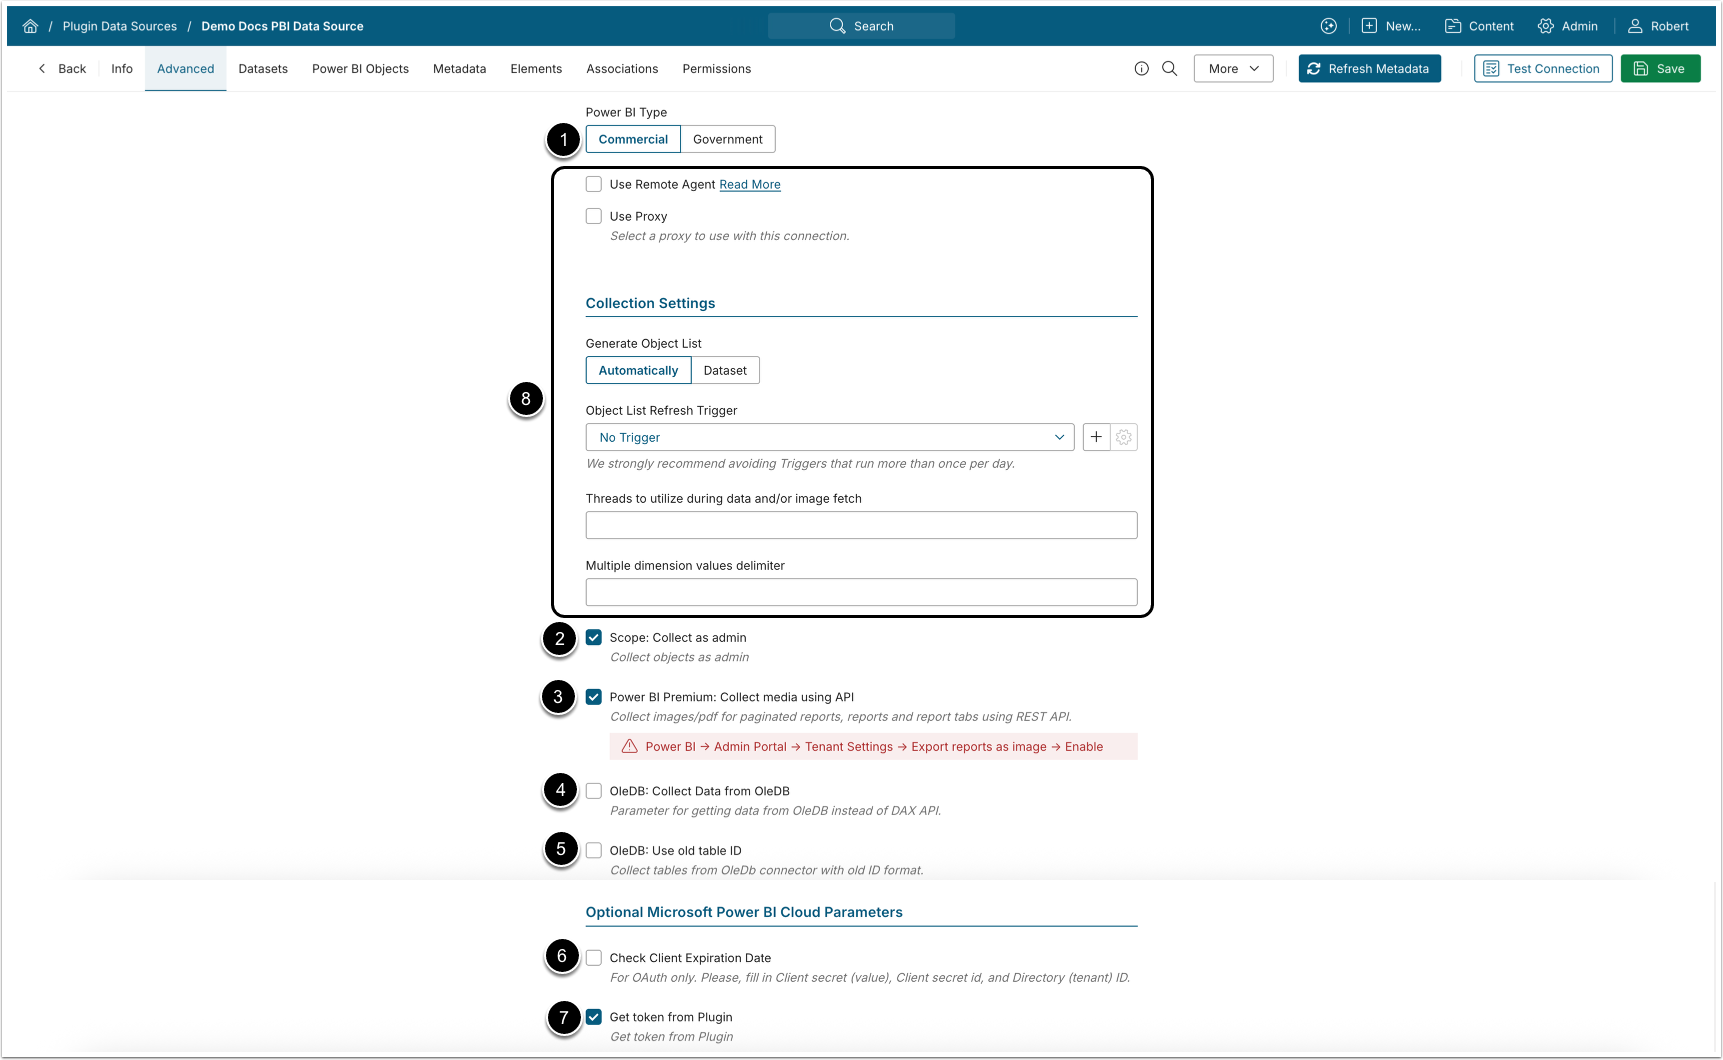1723x1060 pixels.
Task: Open the search magnifier beside the info icon
Action: coord(1170,68)
